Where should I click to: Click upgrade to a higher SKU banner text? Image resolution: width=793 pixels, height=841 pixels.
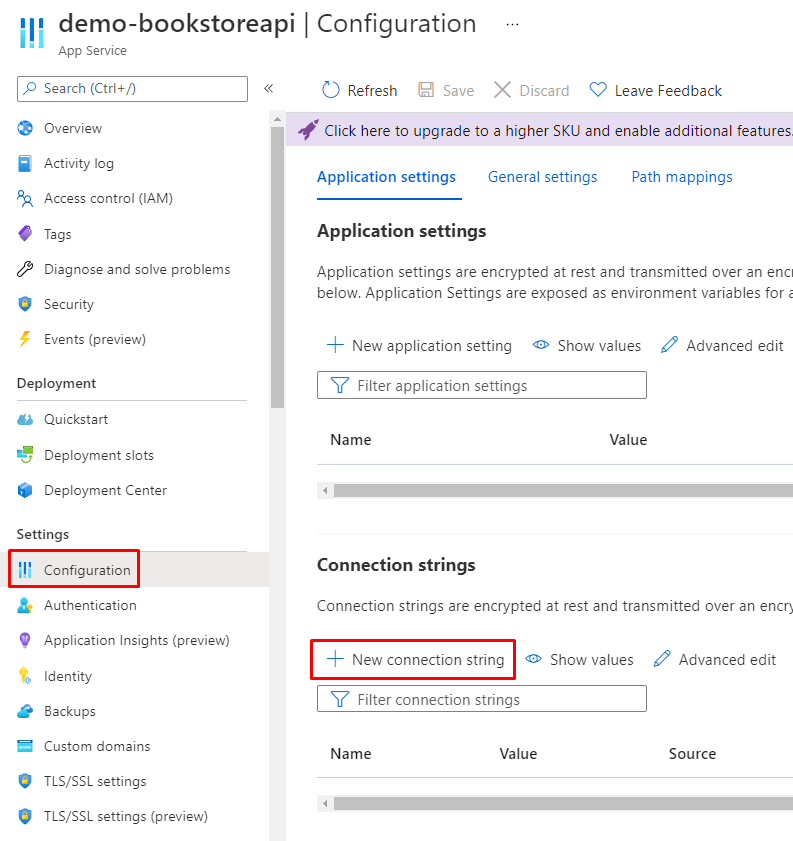click(x=558, y=130)
